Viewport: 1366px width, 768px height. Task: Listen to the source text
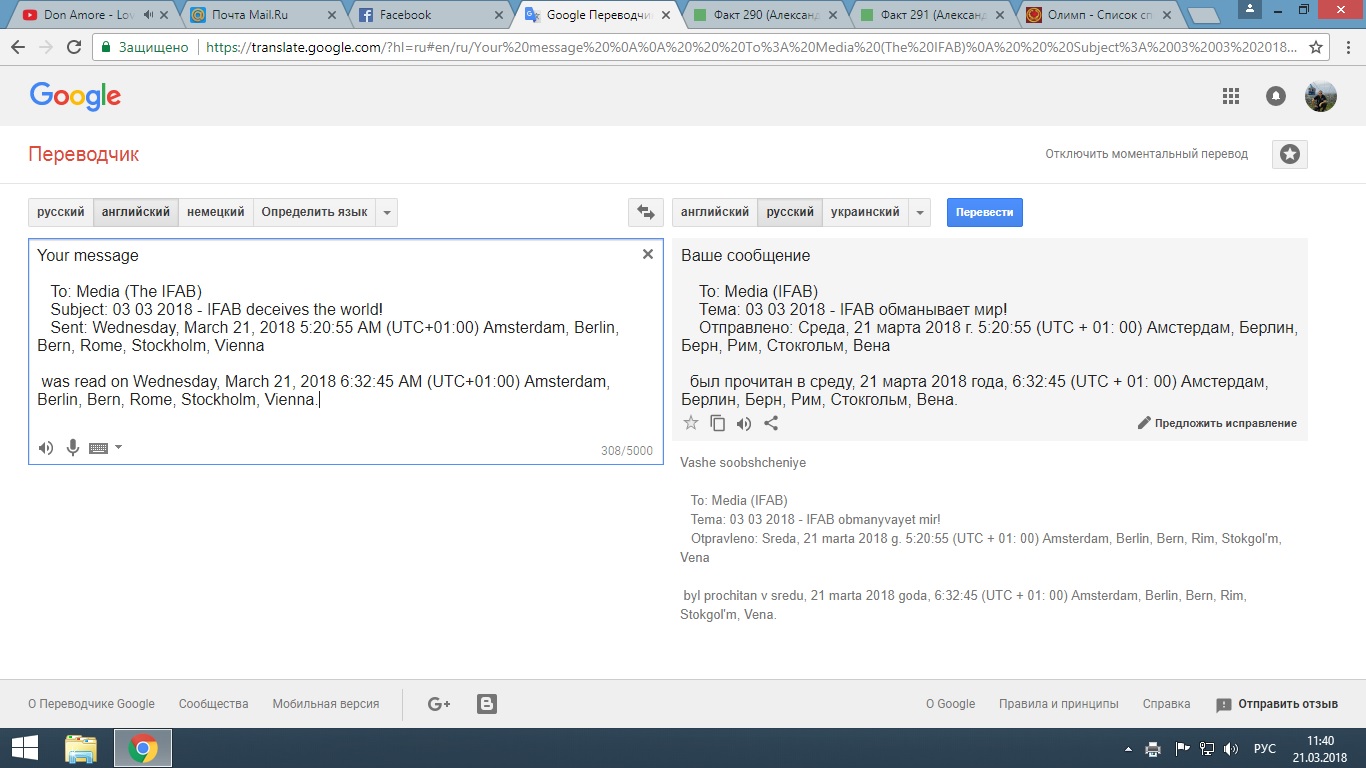(46, 448)
